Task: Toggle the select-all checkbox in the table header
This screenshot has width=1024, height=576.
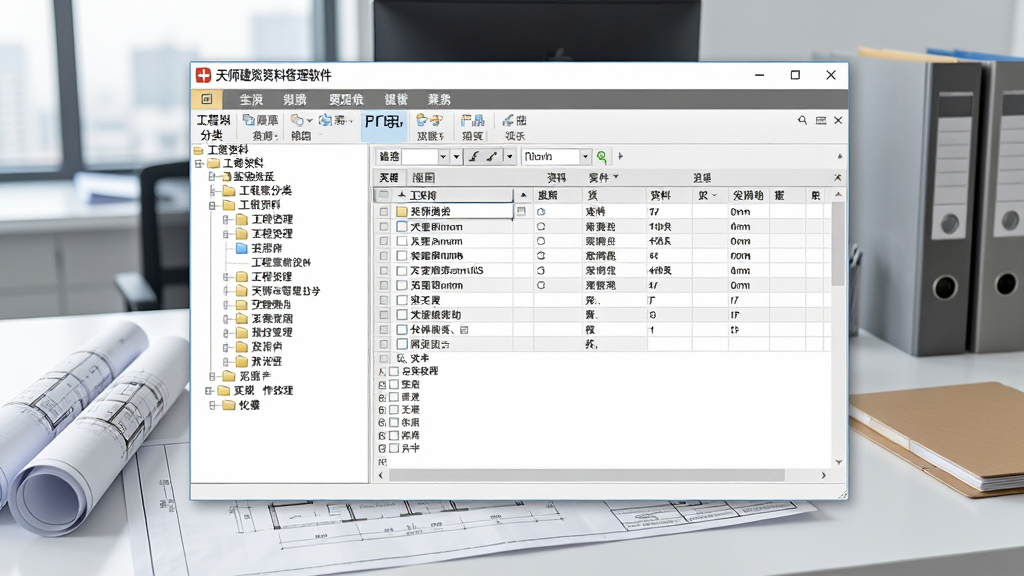Action: point(383,195)
